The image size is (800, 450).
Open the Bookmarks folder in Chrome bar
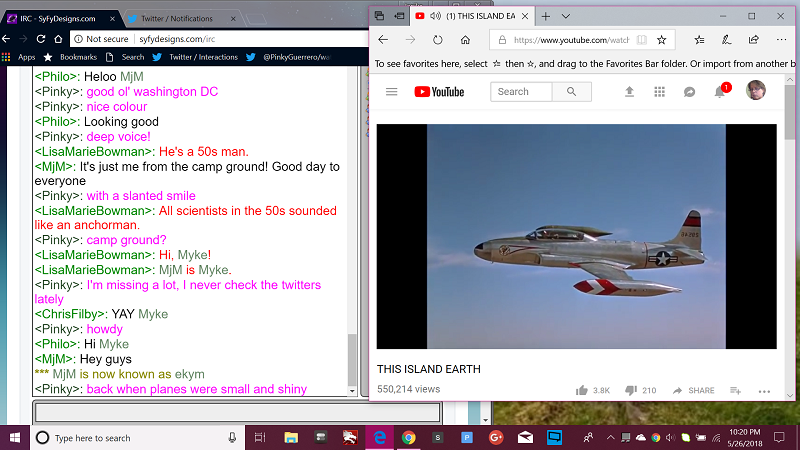click(x=70, y=57)
